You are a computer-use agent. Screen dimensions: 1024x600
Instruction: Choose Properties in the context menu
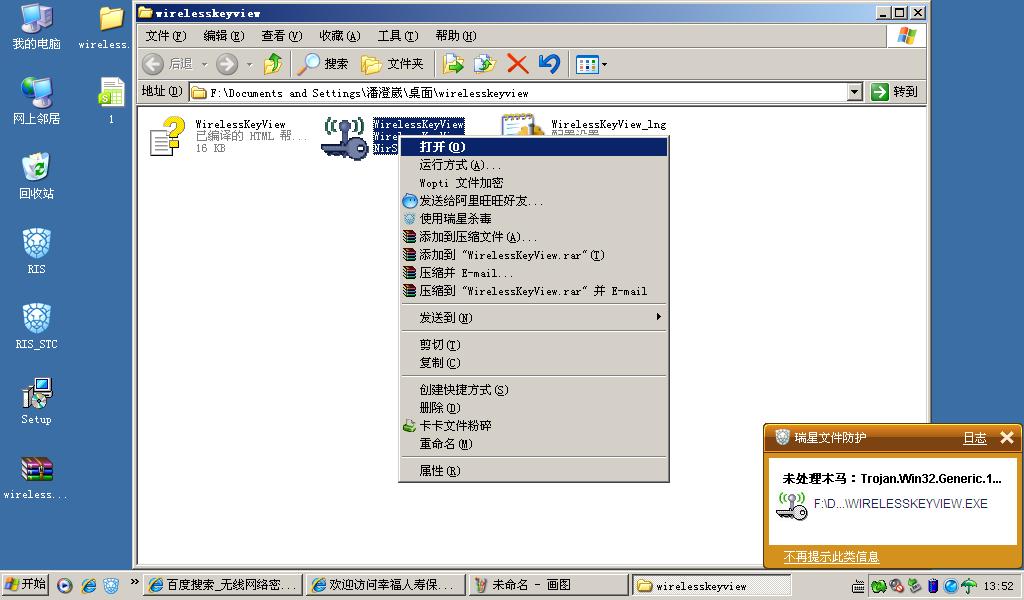pos(534,471)
